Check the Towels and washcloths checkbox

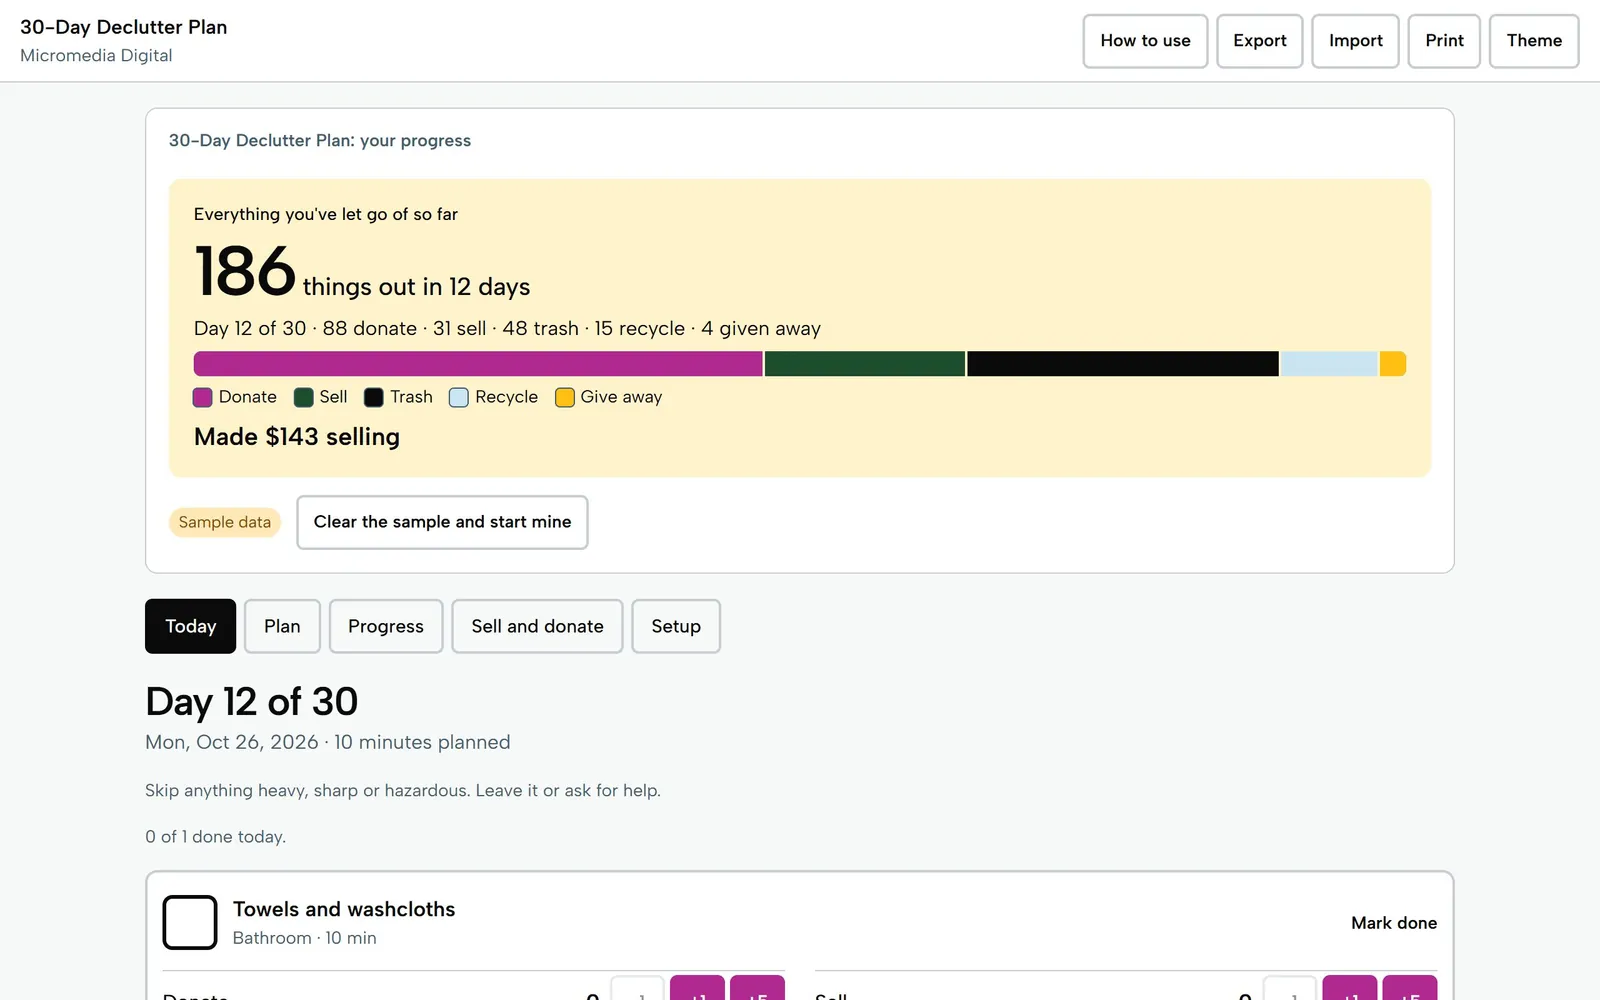click(x=190, y=922)
